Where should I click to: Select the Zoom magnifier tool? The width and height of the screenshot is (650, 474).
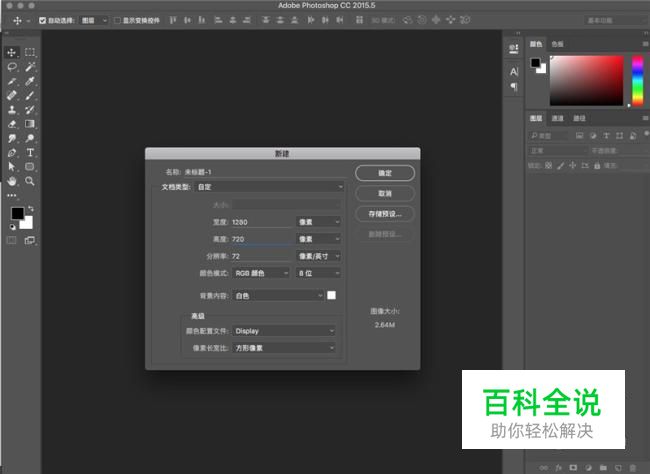coord(30,182)
